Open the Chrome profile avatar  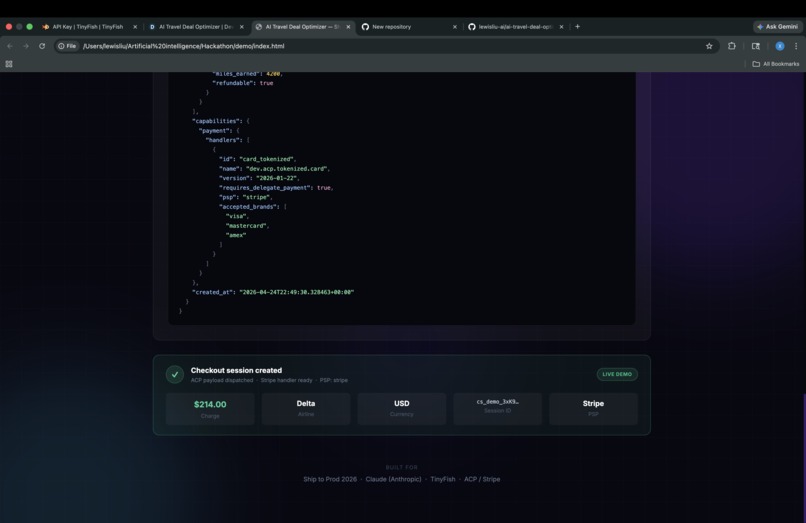pos(780,46)
